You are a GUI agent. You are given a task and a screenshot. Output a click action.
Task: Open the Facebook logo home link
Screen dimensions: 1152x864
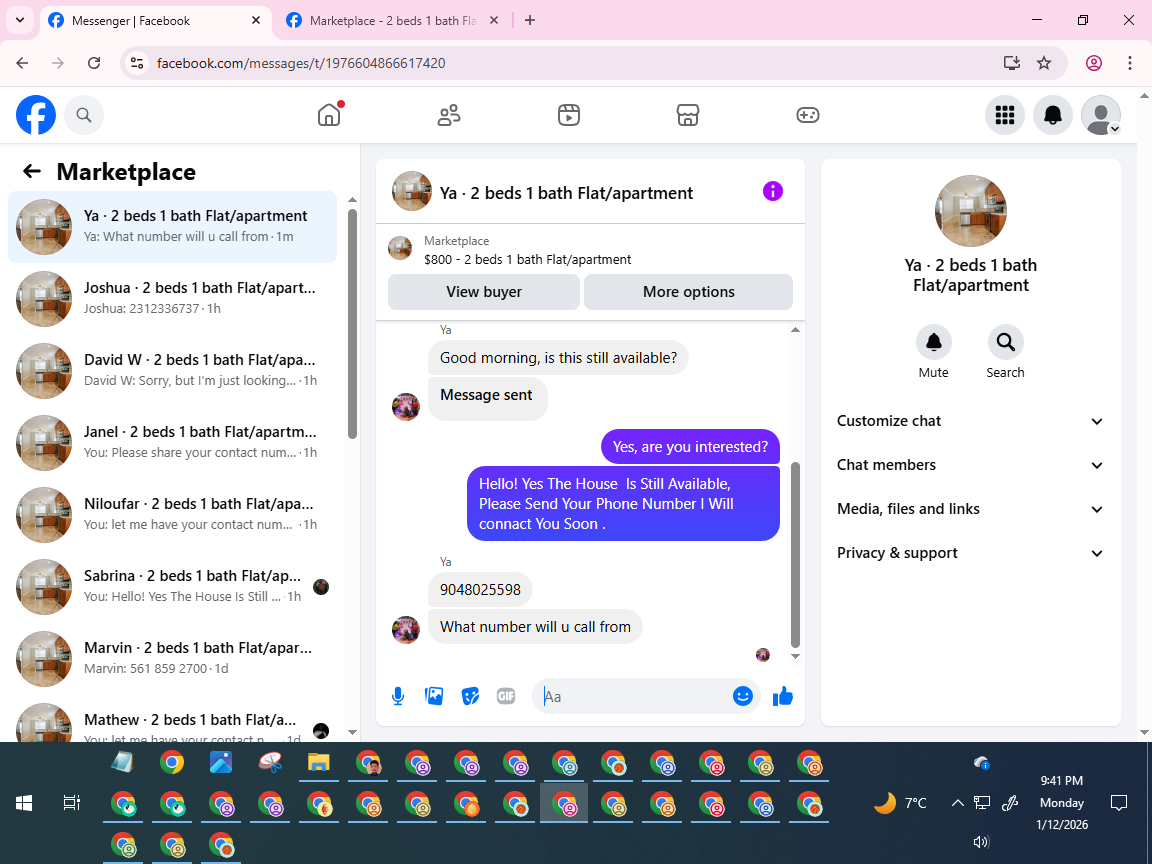(x=36, y=115)
